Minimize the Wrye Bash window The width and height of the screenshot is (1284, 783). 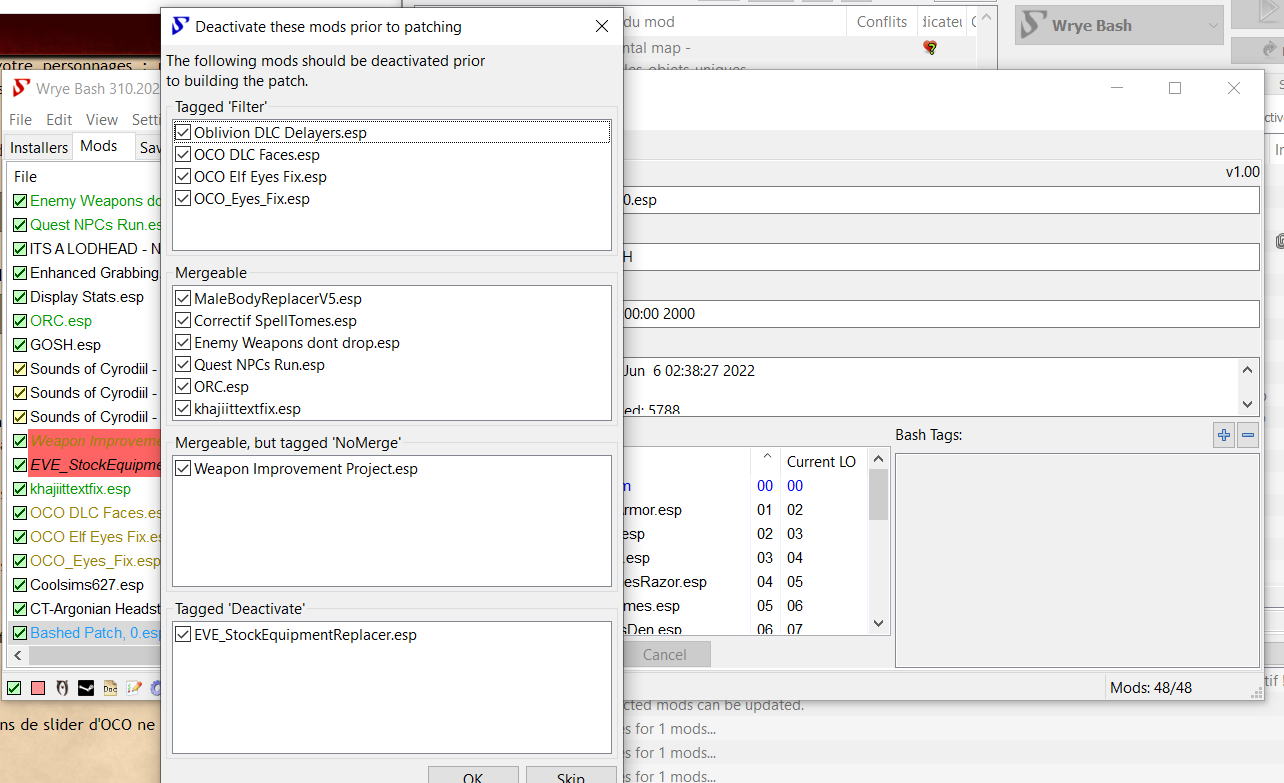pos(1117,88)
